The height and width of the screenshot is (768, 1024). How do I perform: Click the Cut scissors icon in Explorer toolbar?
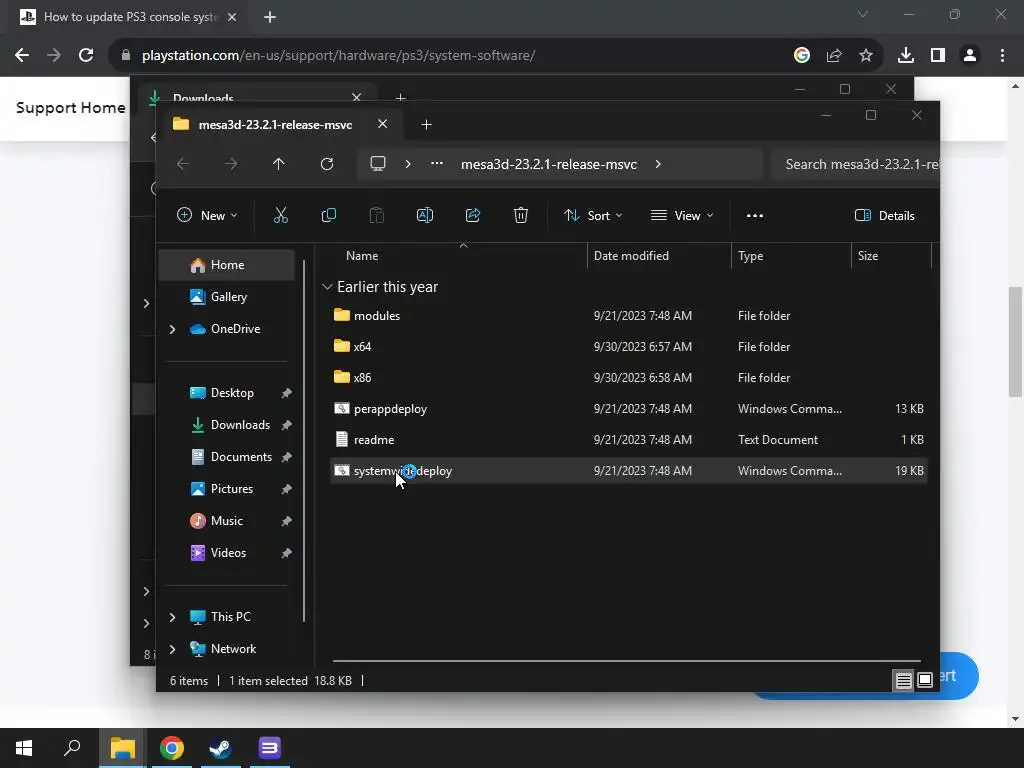click(x=281, y=216)
